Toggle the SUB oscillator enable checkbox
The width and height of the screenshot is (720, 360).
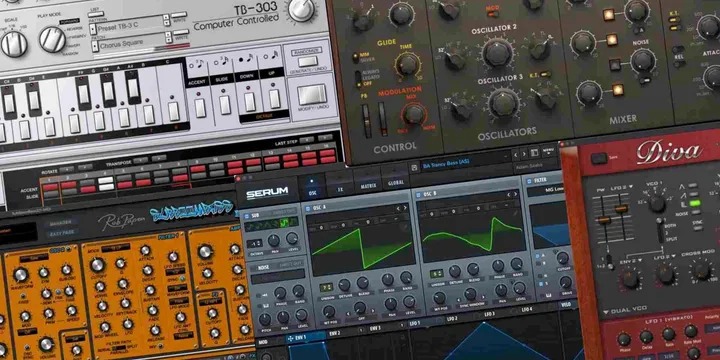tap(247, 216)
